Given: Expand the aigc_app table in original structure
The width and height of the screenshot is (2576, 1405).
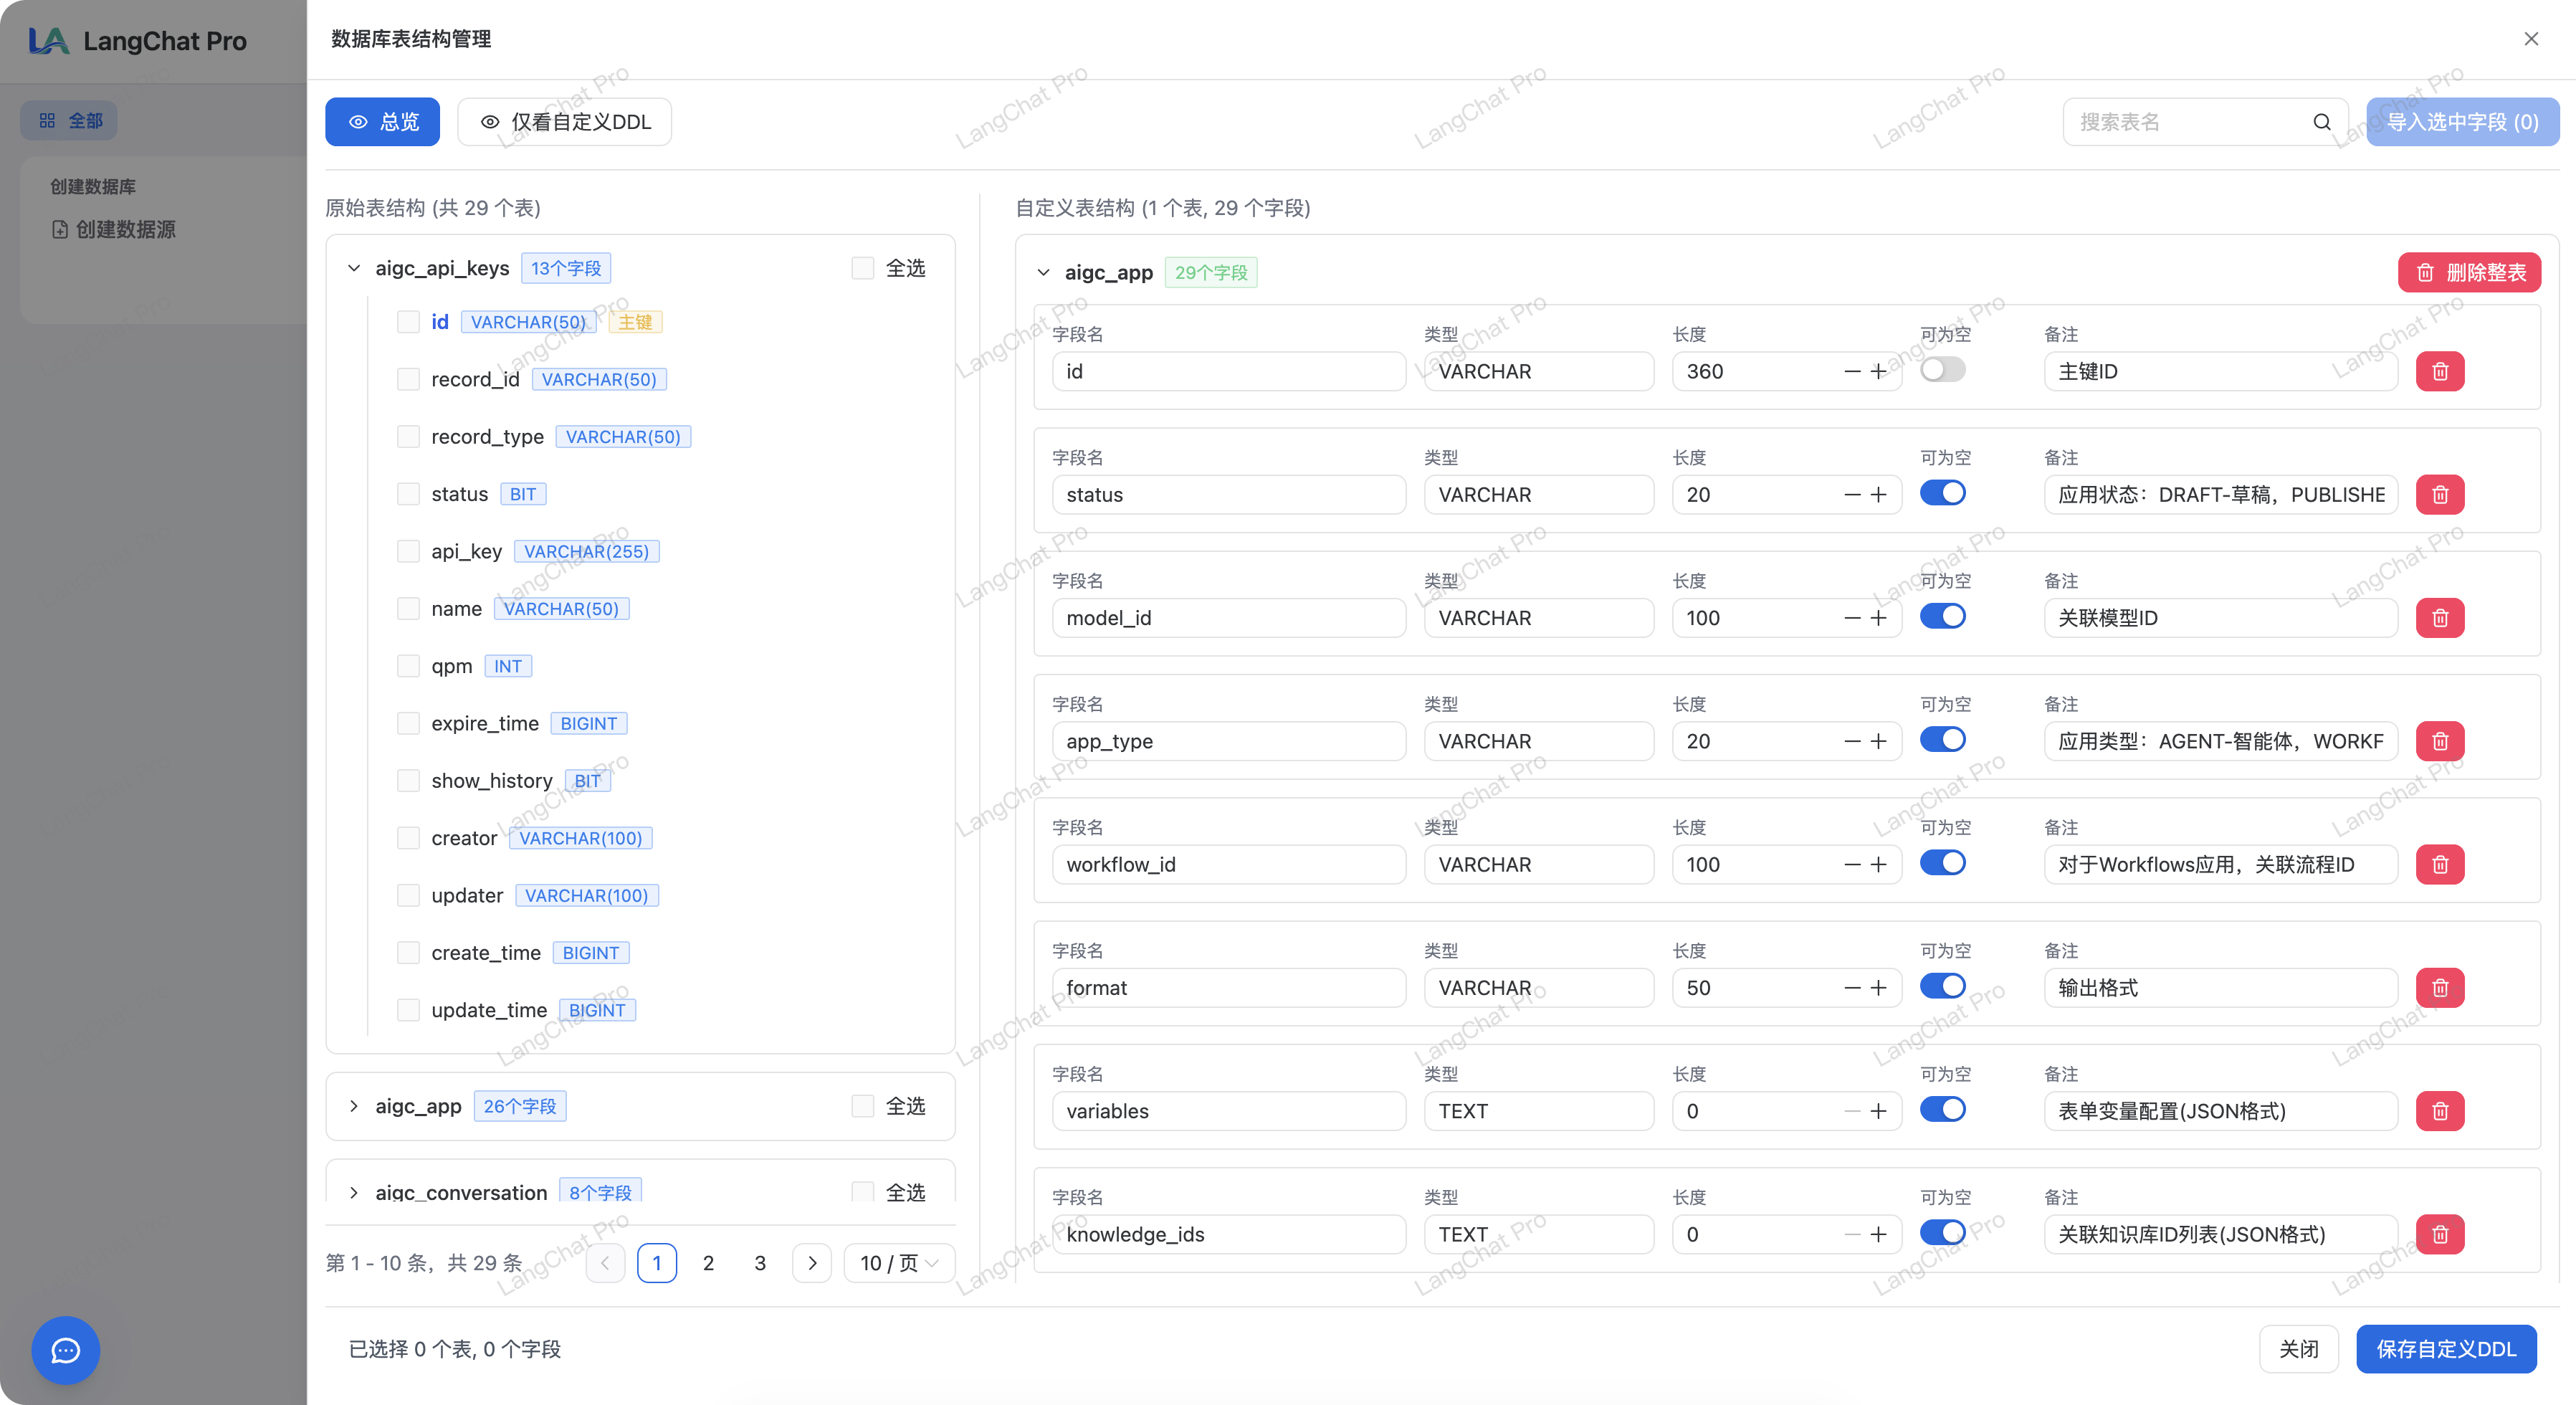Looking at the screenshot, I should coord(354,1106).
